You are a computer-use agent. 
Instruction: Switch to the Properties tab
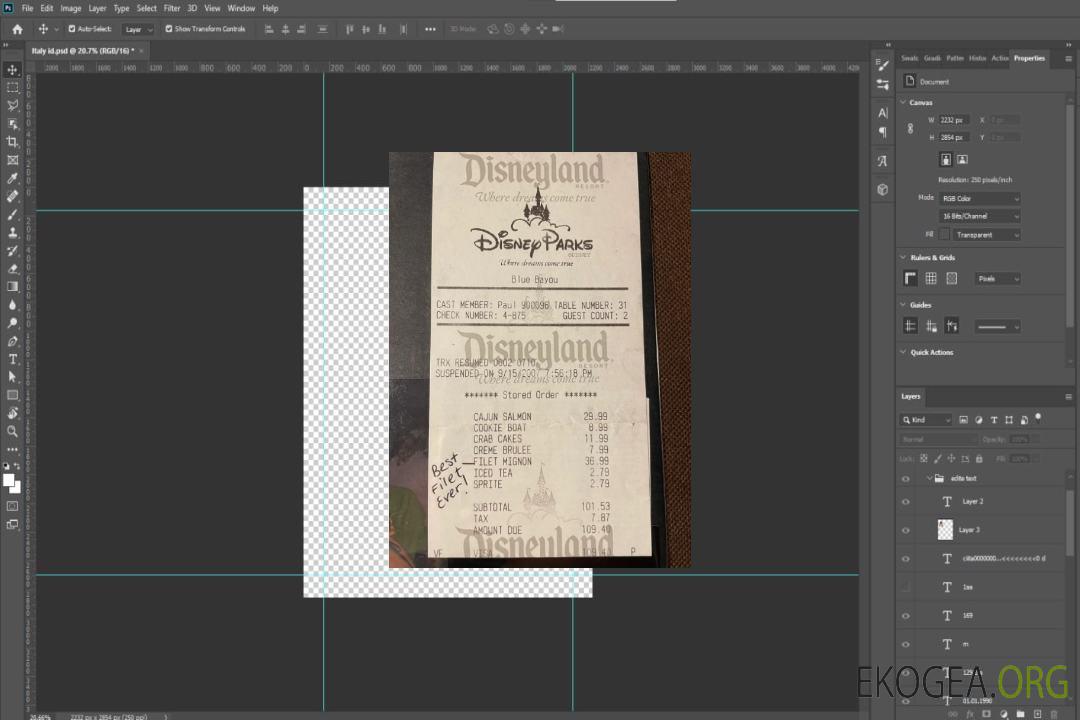1029,59
